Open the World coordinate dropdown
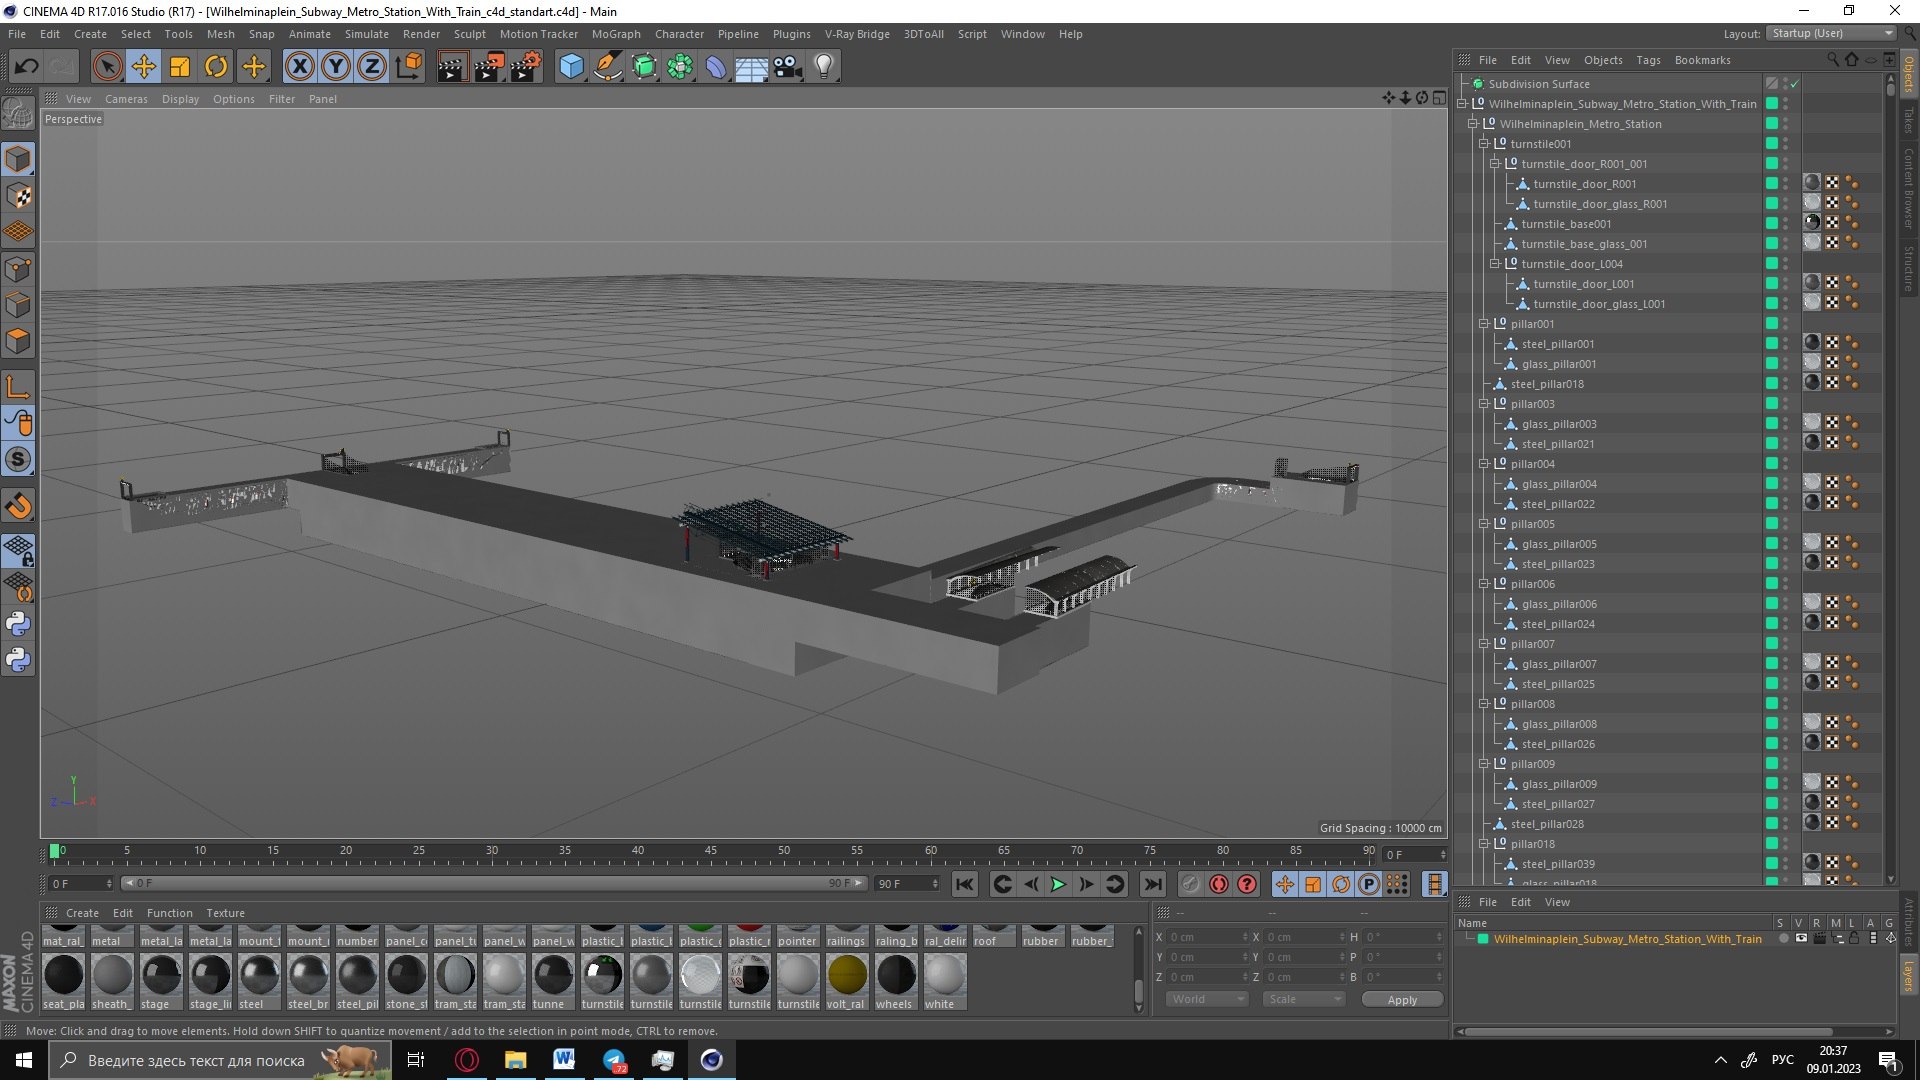This screenshot has width=1920, height=1080. (x=1207, y=999)
